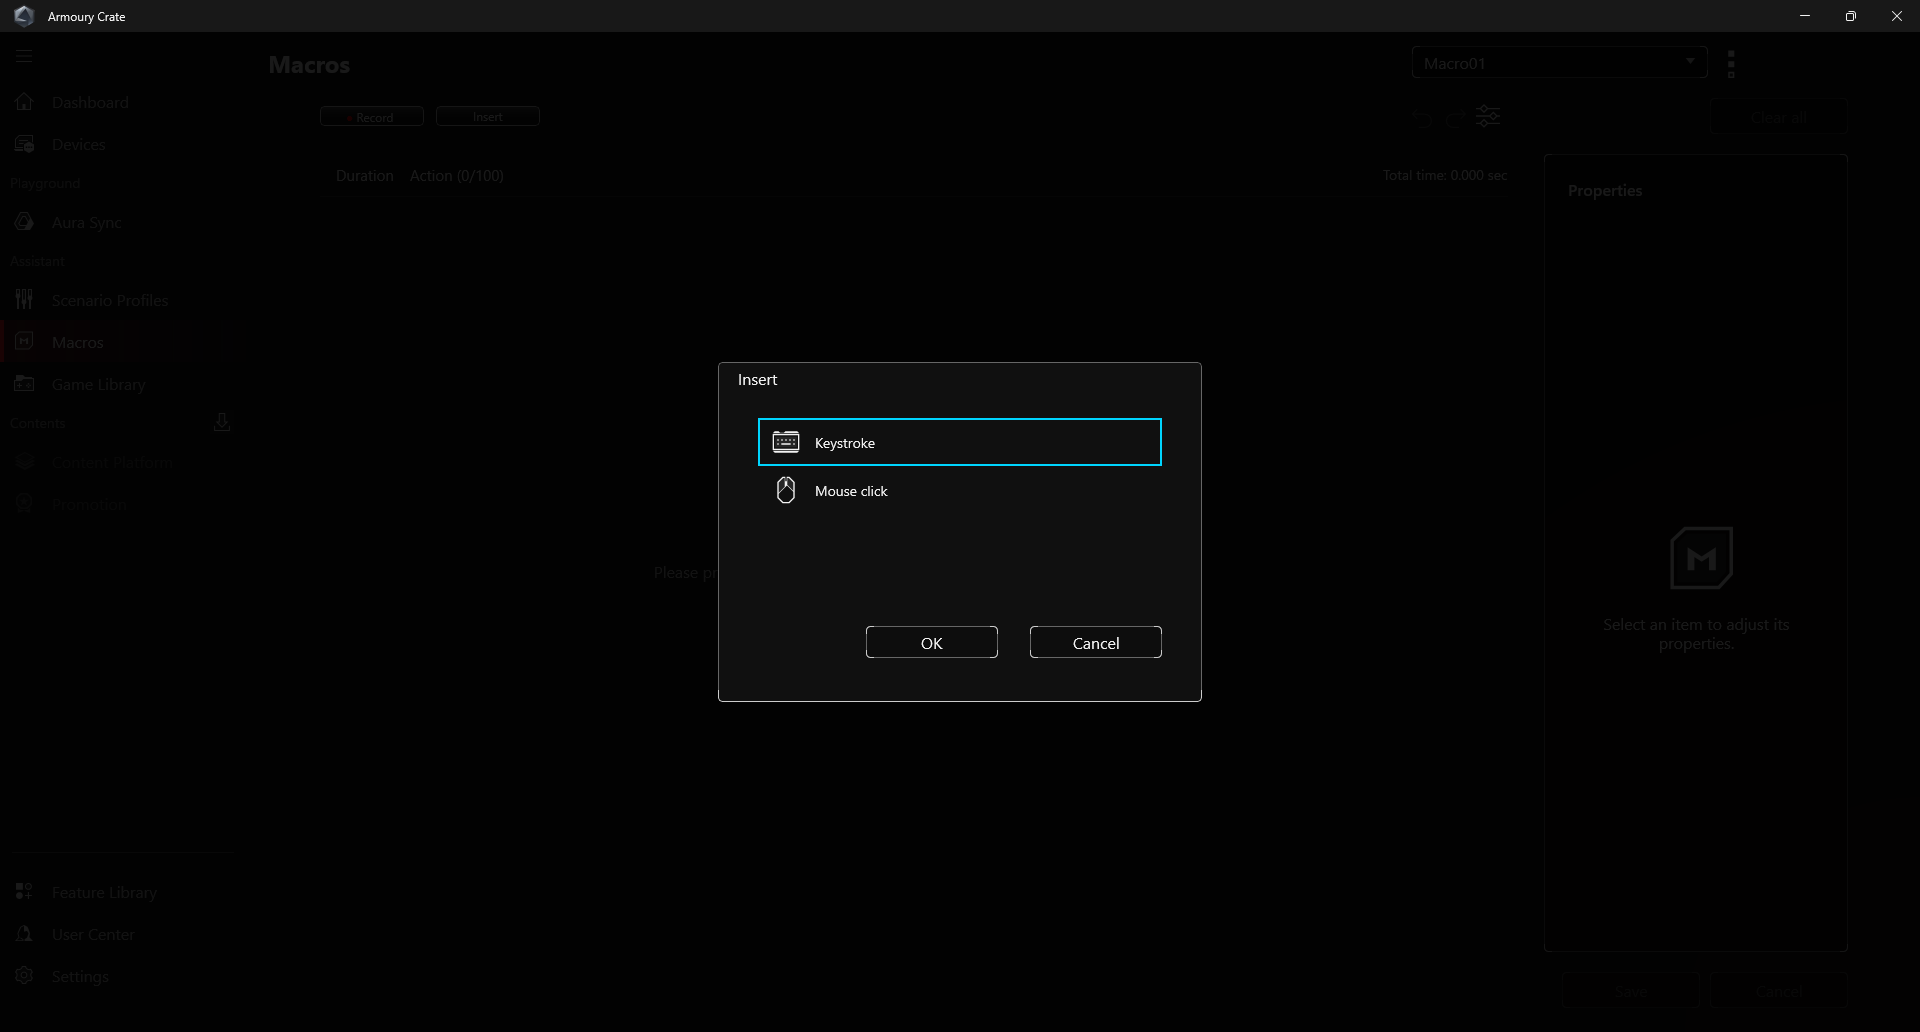Click the Settings gear icon
Viewport: 1920px width, 1032px height.
point(25,975)
